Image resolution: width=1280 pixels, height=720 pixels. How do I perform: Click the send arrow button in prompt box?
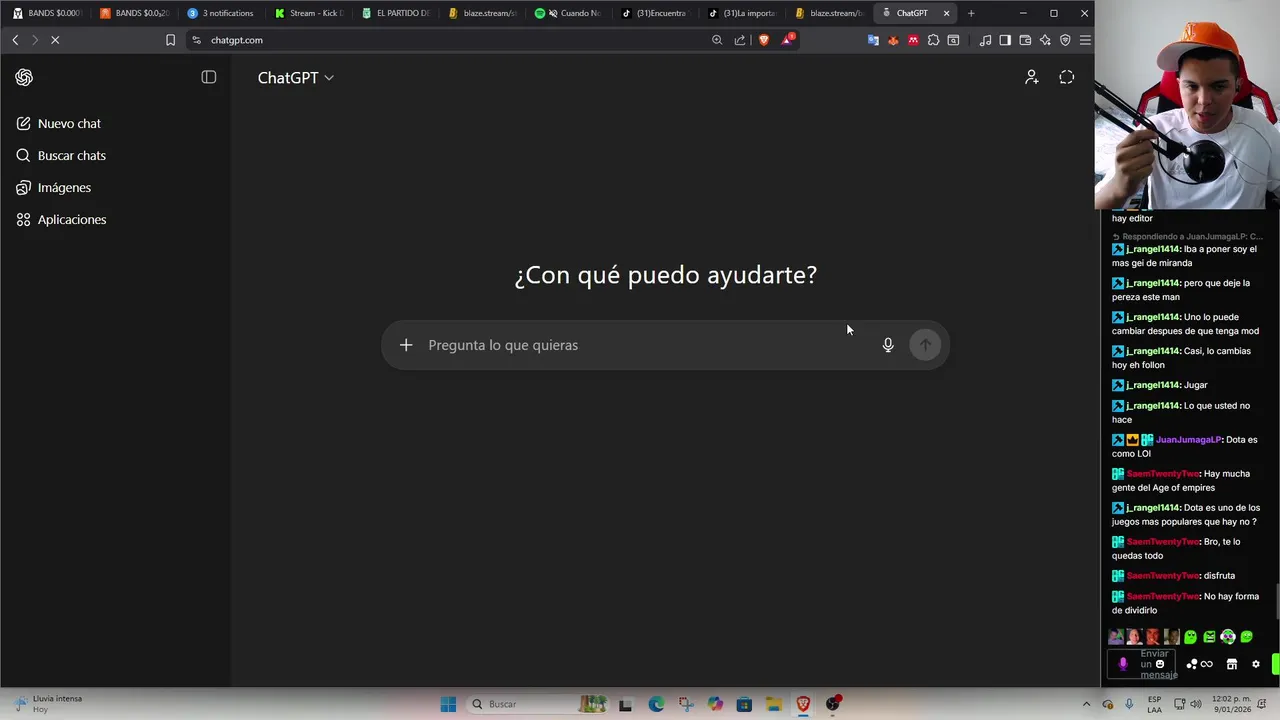click(x=925, y=345)
